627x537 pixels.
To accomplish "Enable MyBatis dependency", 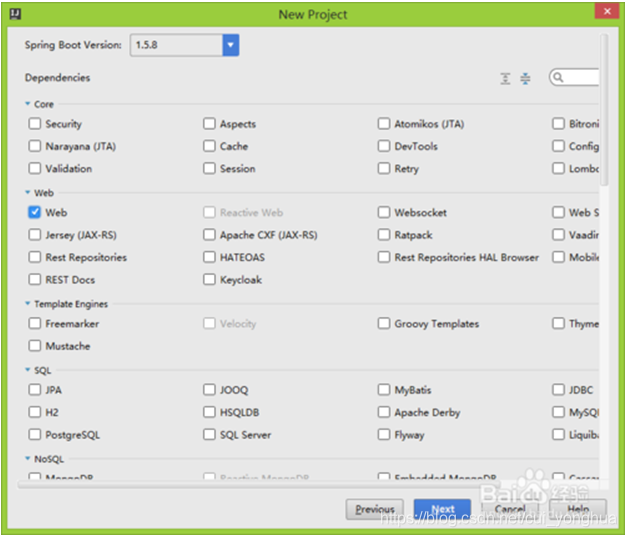I will [384, 390].
